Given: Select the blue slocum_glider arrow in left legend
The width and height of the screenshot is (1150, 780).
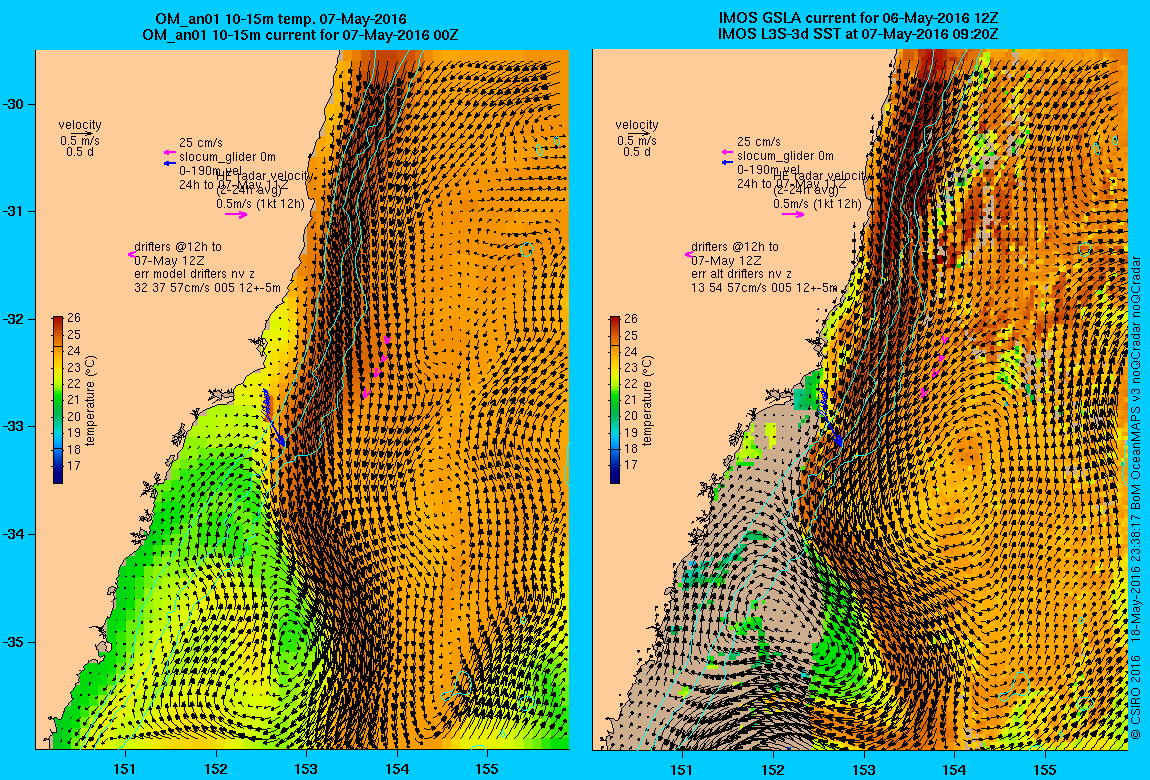Looking at the screenshot, I should click(x=170, y=163).
